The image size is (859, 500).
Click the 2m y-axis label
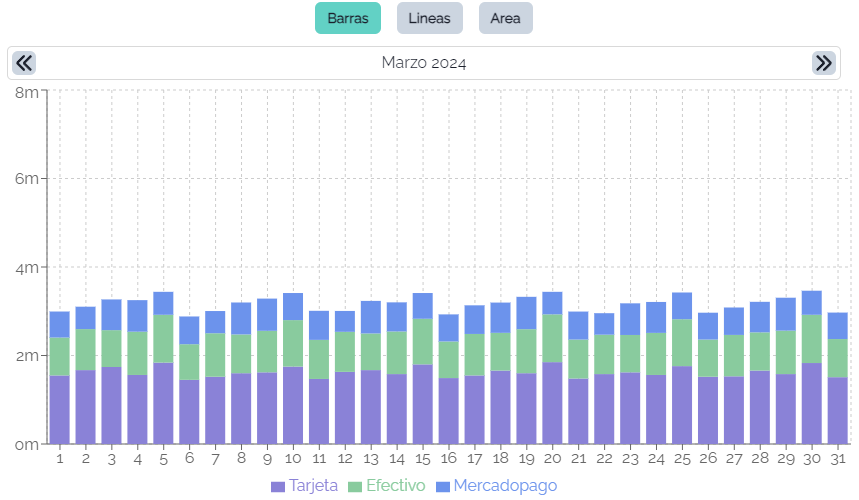coord(27,356)
